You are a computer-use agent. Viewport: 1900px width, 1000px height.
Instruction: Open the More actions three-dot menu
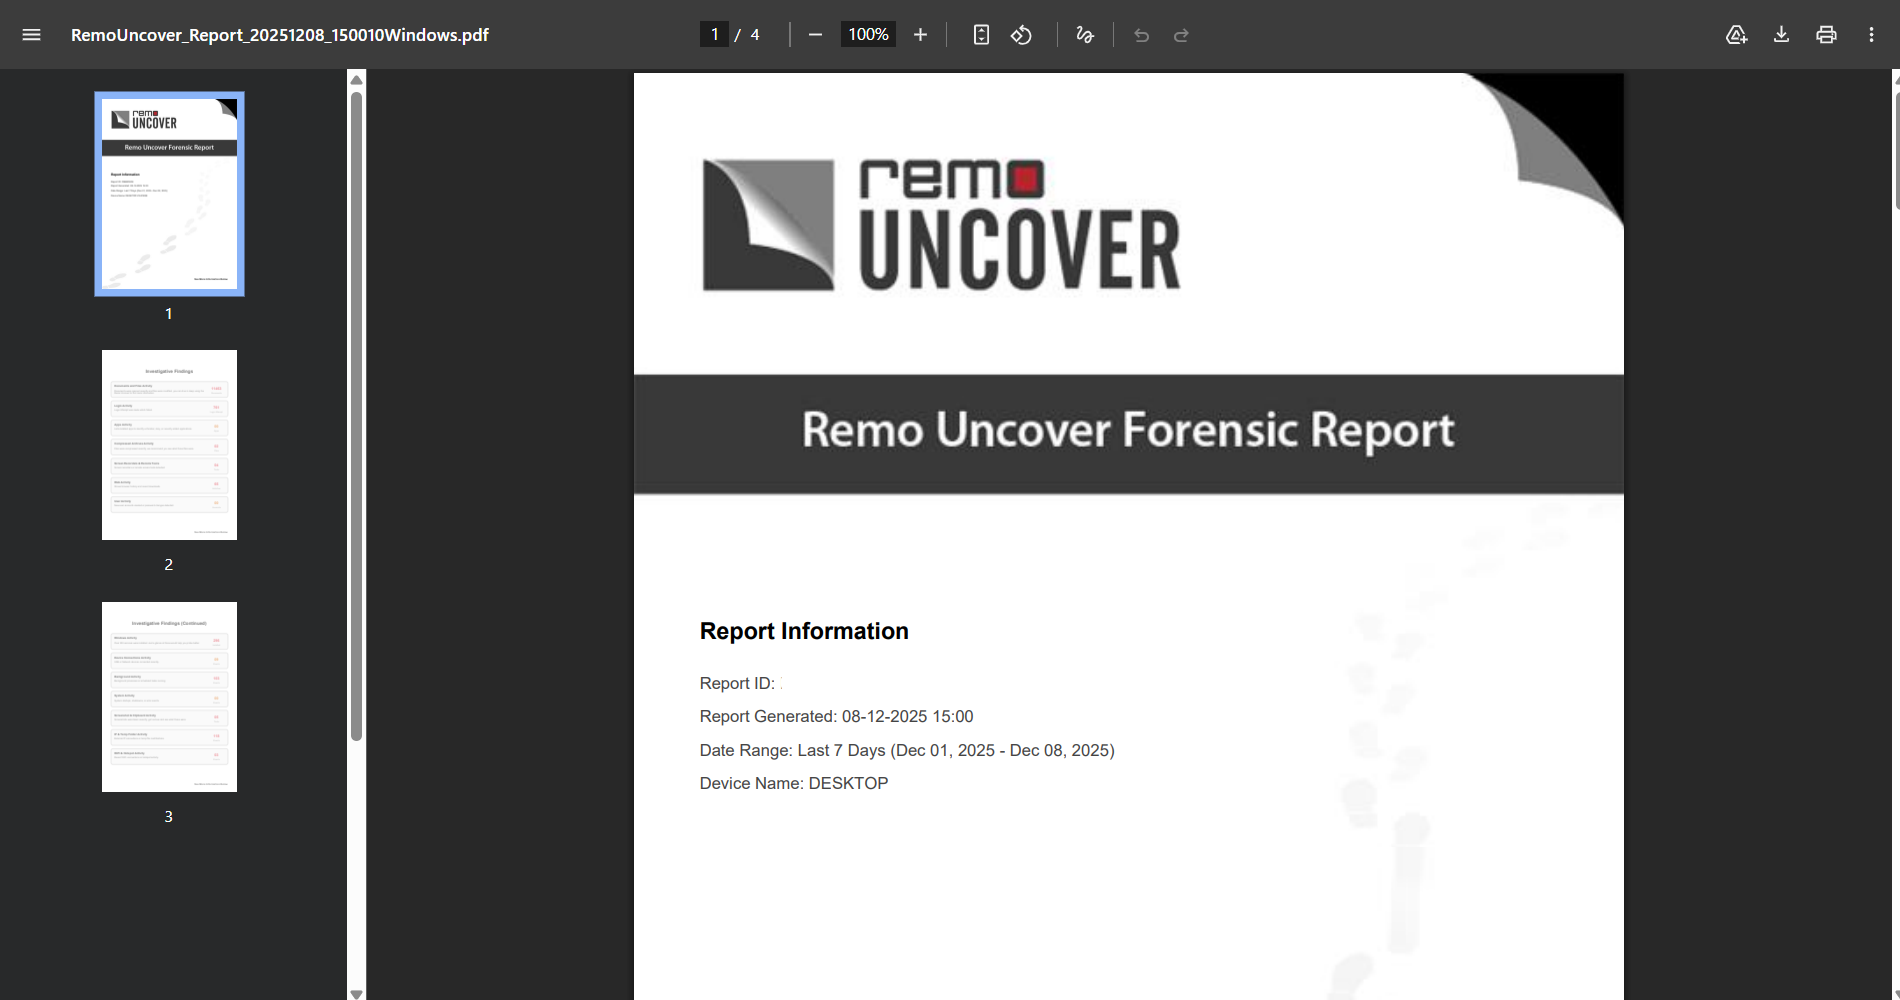[x=1871, y=35]
